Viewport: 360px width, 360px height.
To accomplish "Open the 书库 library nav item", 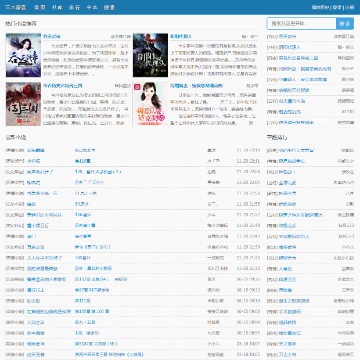I will pyautogui.click(x=57, y=7).
